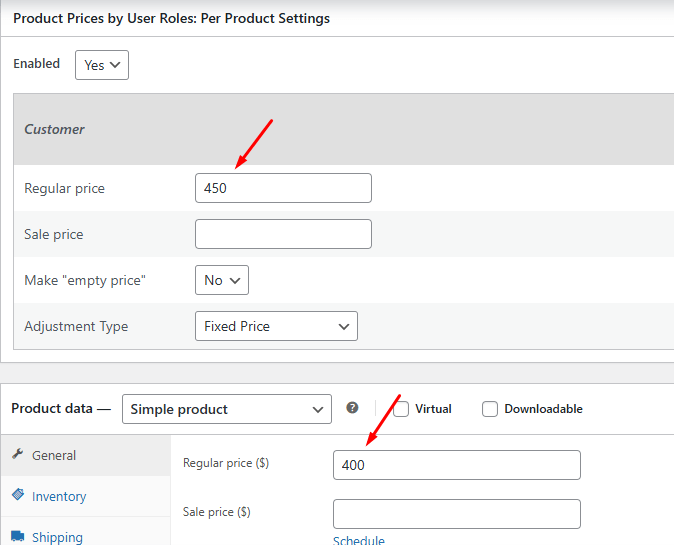Open the Inventory tab
Viewport: 674px width, 545px height.
tap(59, 496)
